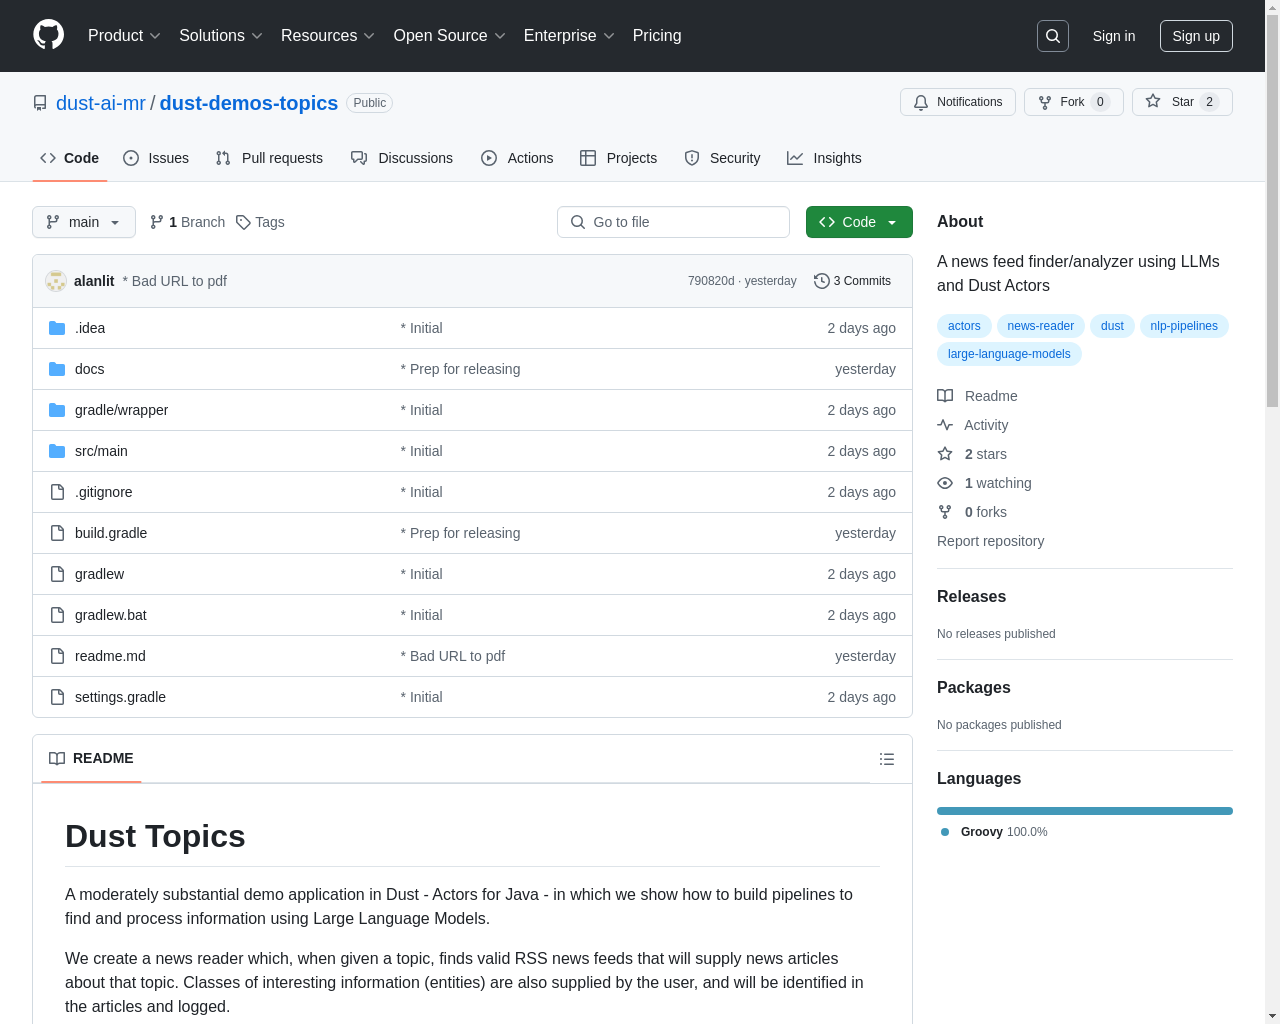This screenshot has height=1024, width=1280.
Task: Switch to the Projects tab
Action: (x=618, y=158)
